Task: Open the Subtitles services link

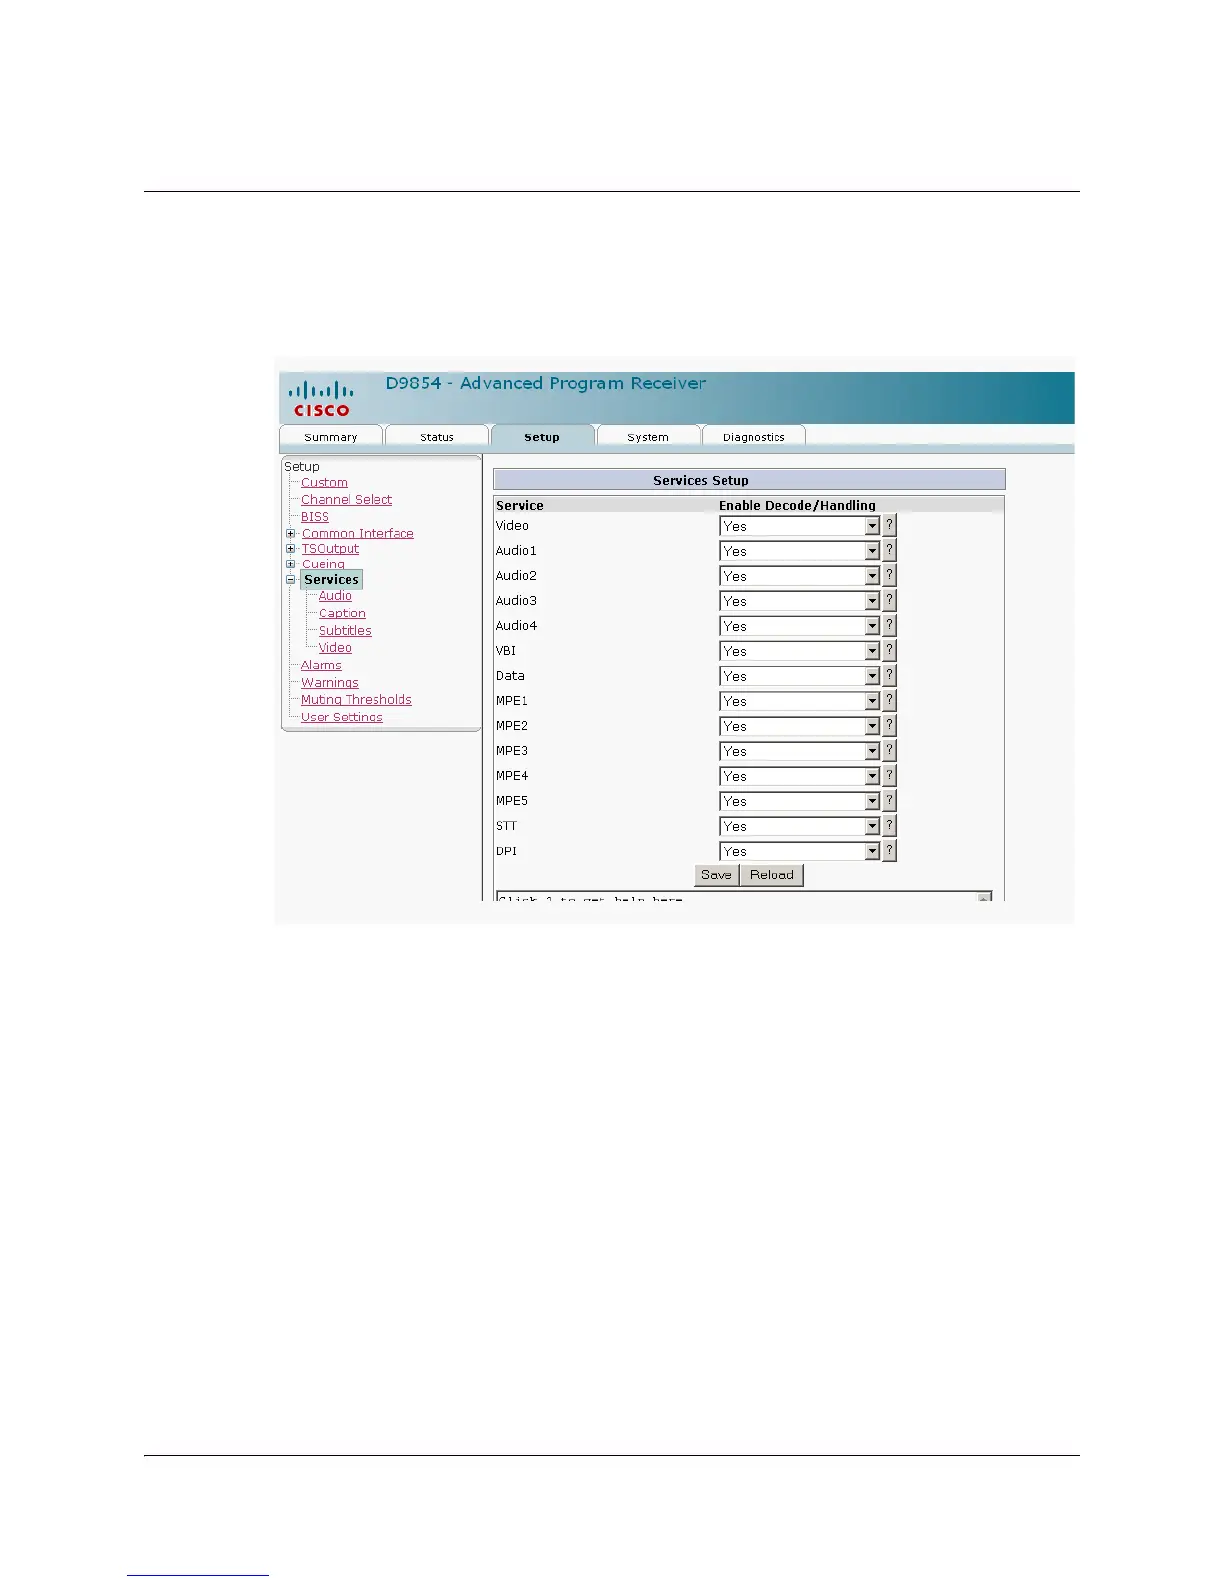Action: [x=345, y=630]
